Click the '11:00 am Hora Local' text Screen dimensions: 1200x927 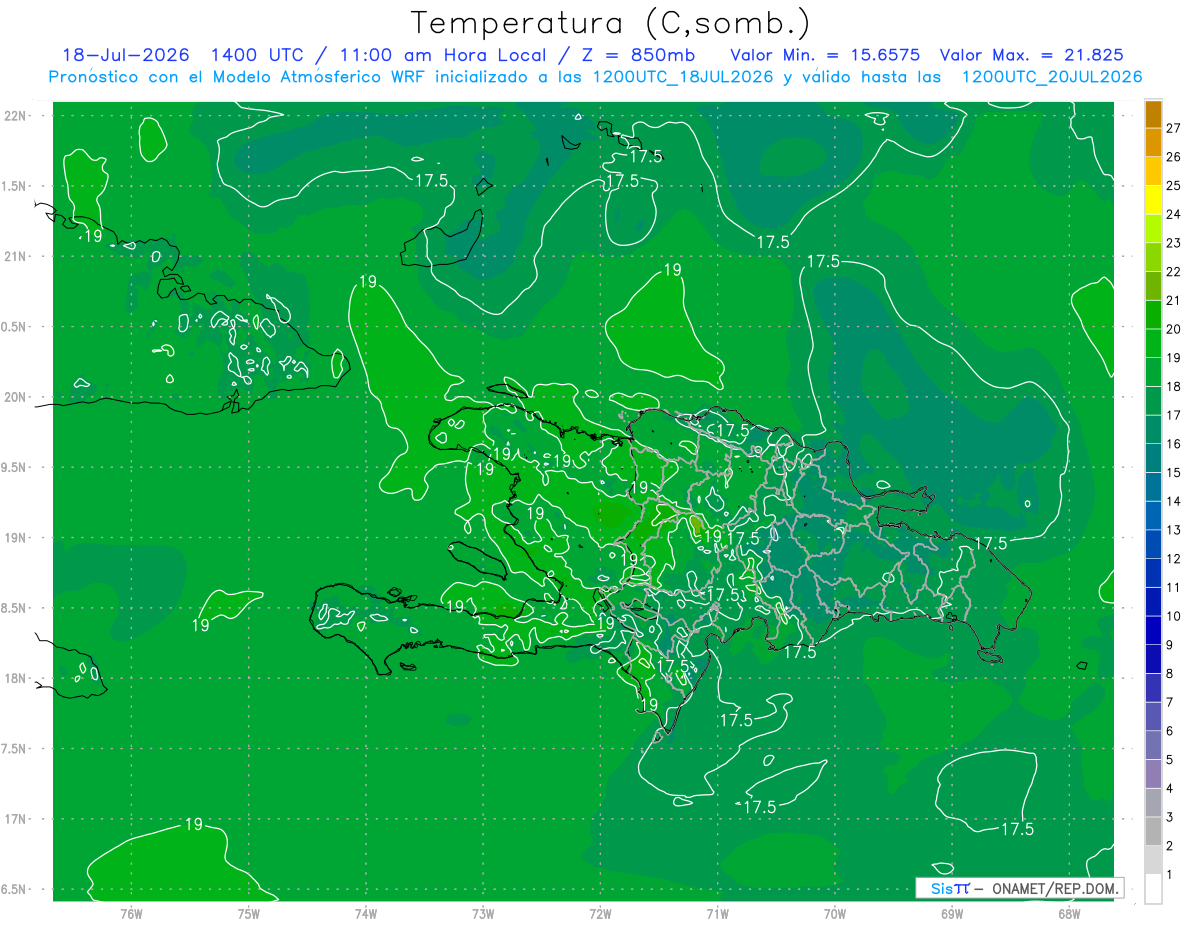(439, 55)
